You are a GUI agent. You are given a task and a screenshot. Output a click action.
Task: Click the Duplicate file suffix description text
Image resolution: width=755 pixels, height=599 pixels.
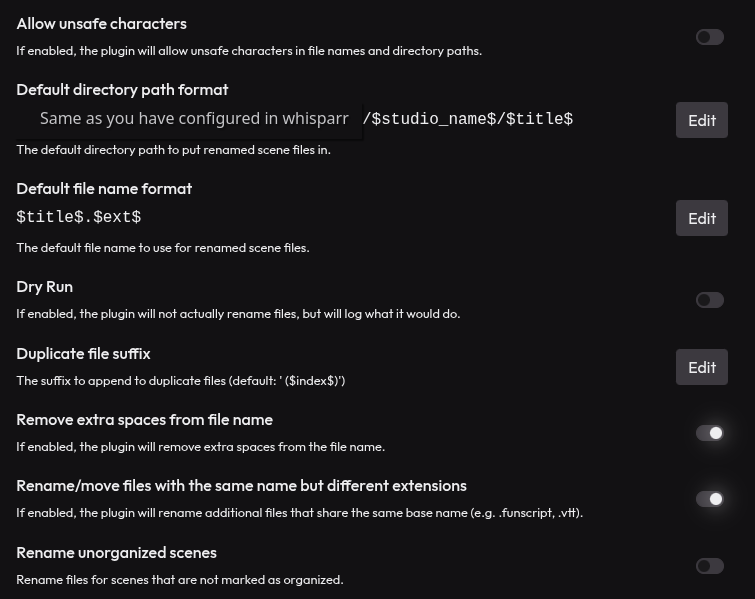180,380
